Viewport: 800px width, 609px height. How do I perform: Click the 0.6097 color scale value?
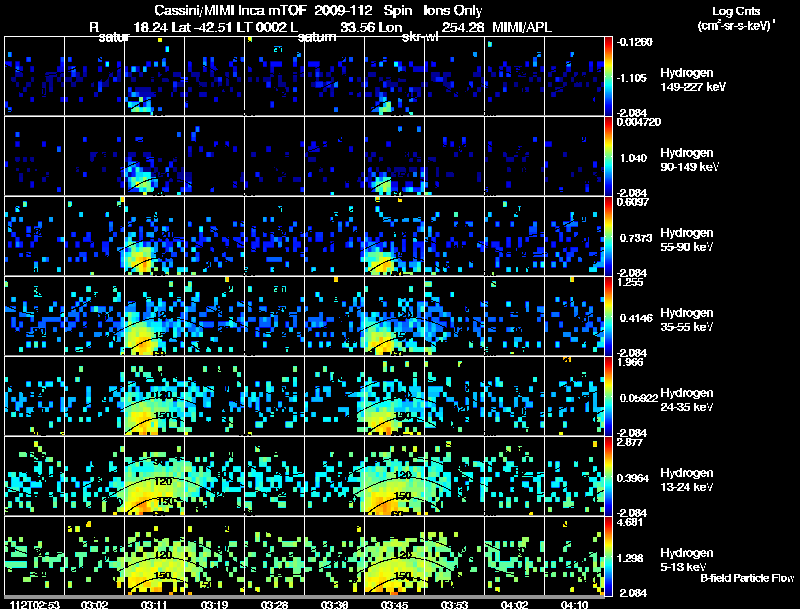pyautogui.click(x=633, y=202)
